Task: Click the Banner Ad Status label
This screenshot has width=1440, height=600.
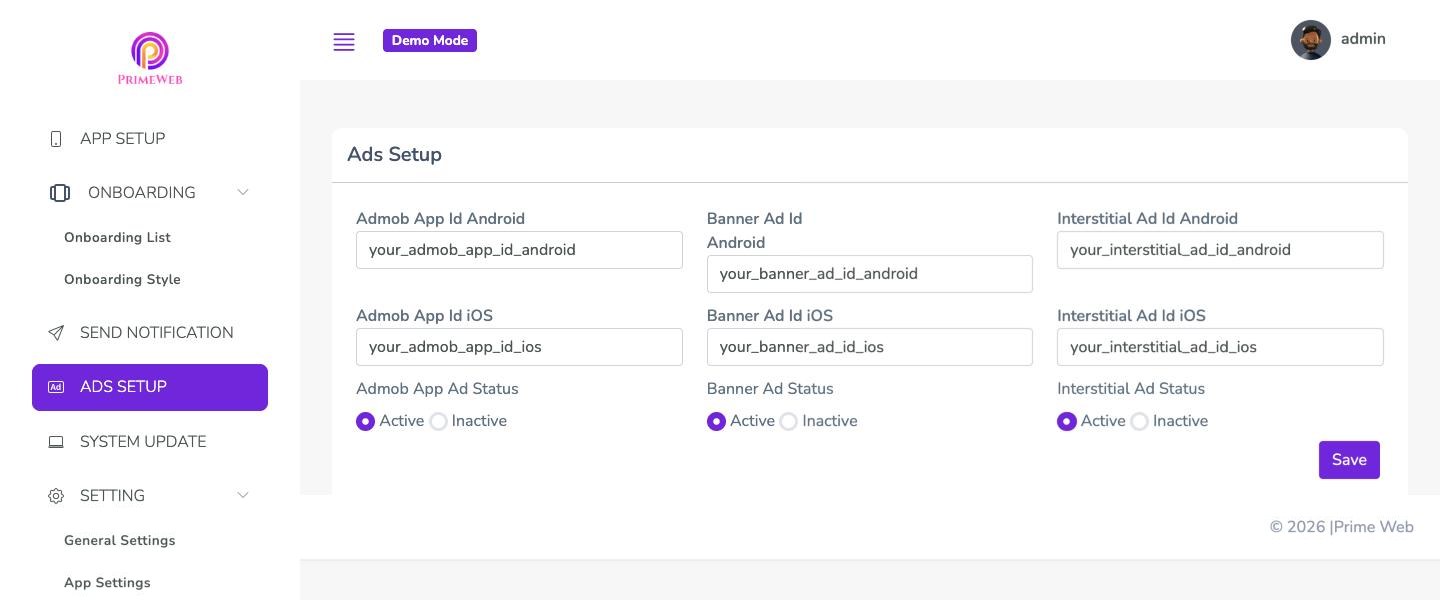Action: [x=770, y=389]
